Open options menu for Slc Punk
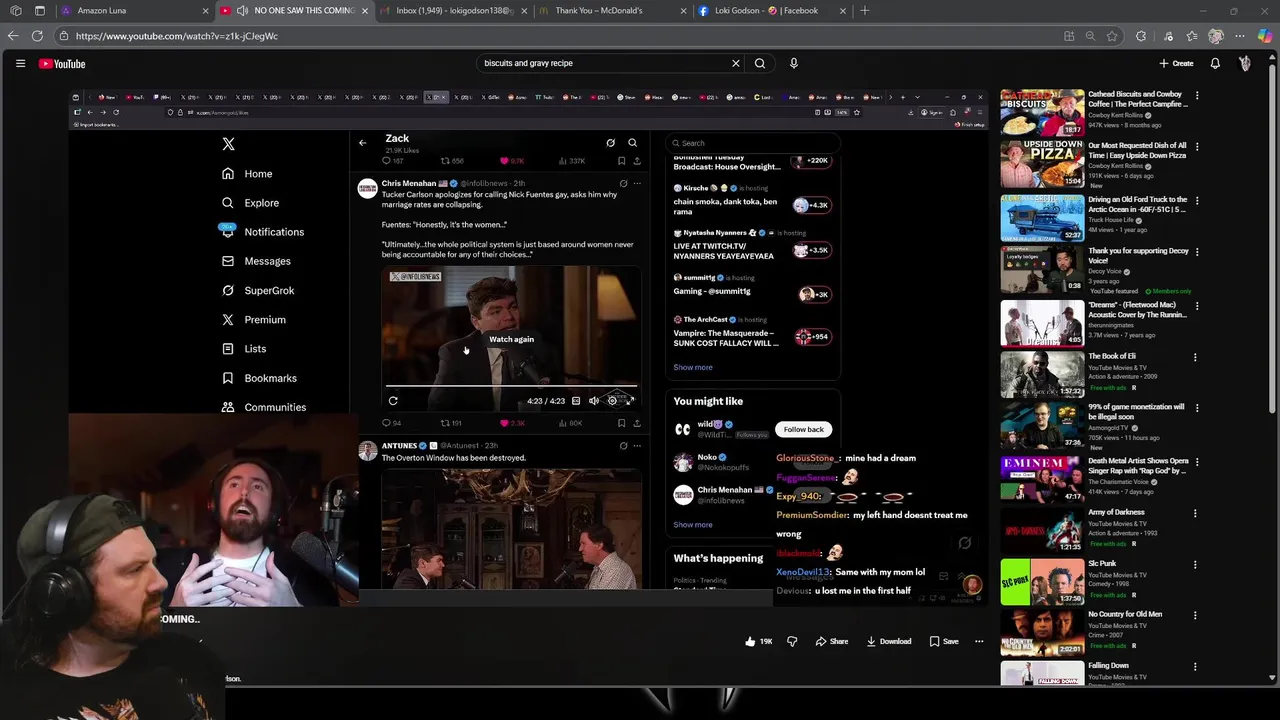 (x=1197, y=565)
